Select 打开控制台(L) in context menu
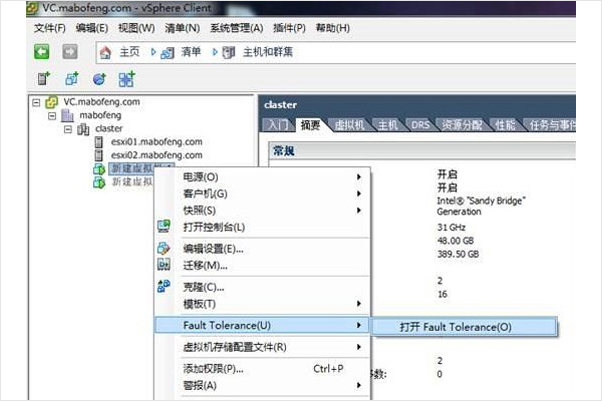The height and width of the screenshot is (401, 602). point(262,227)
